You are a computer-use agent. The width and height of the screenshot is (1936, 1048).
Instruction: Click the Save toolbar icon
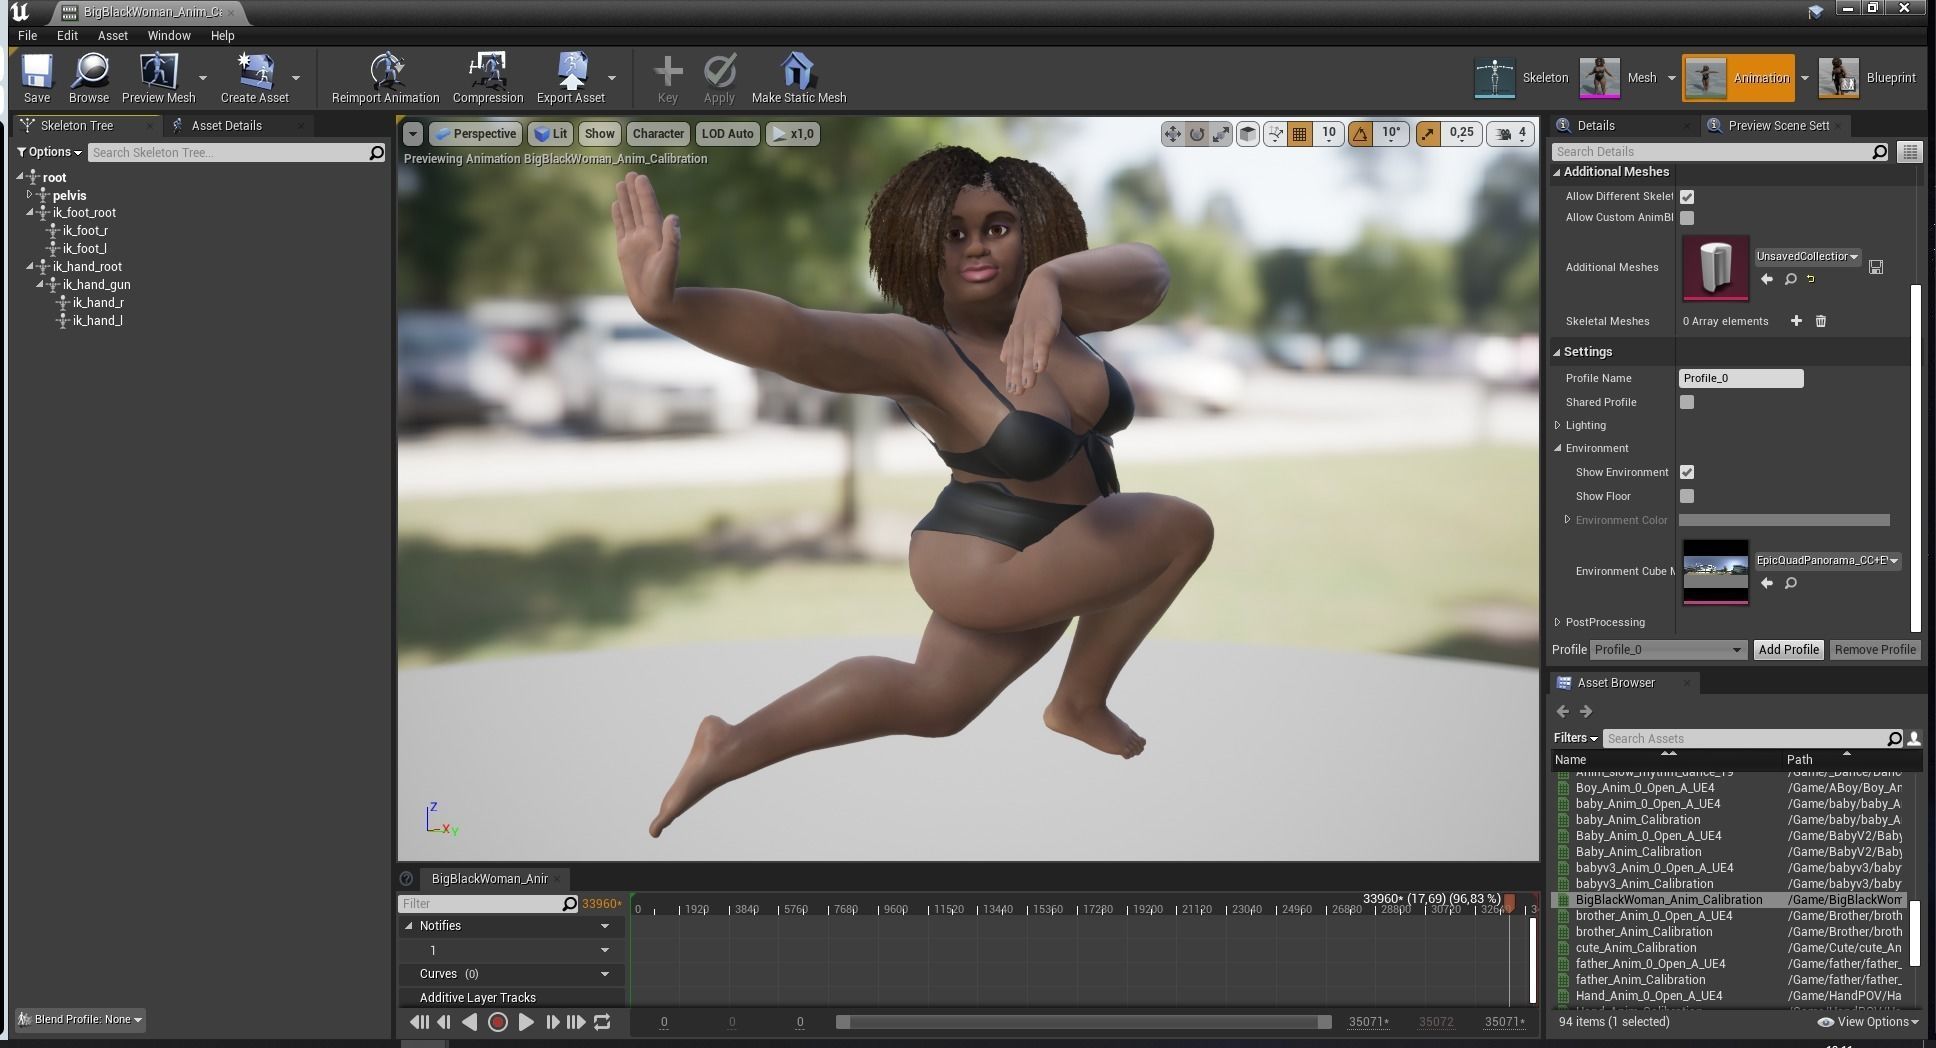point(37,72)
